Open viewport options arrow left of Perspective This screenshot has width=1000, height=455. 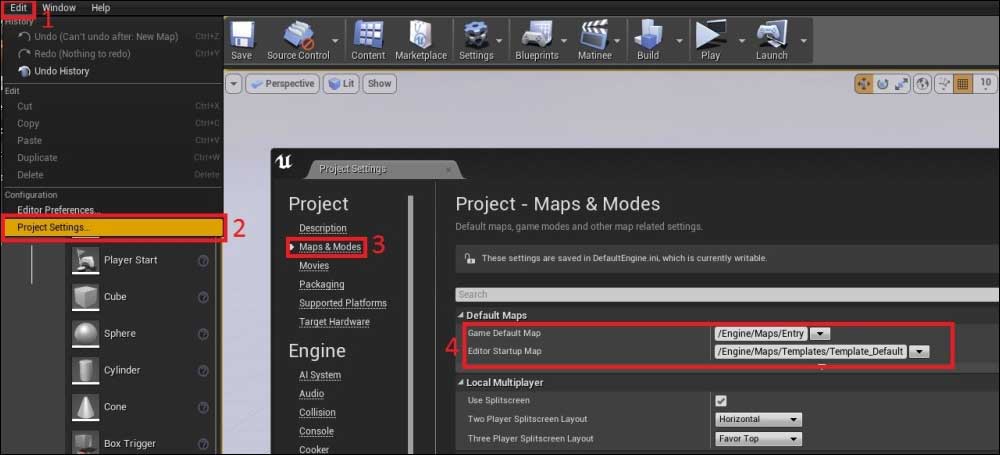(x=233, y=84)
